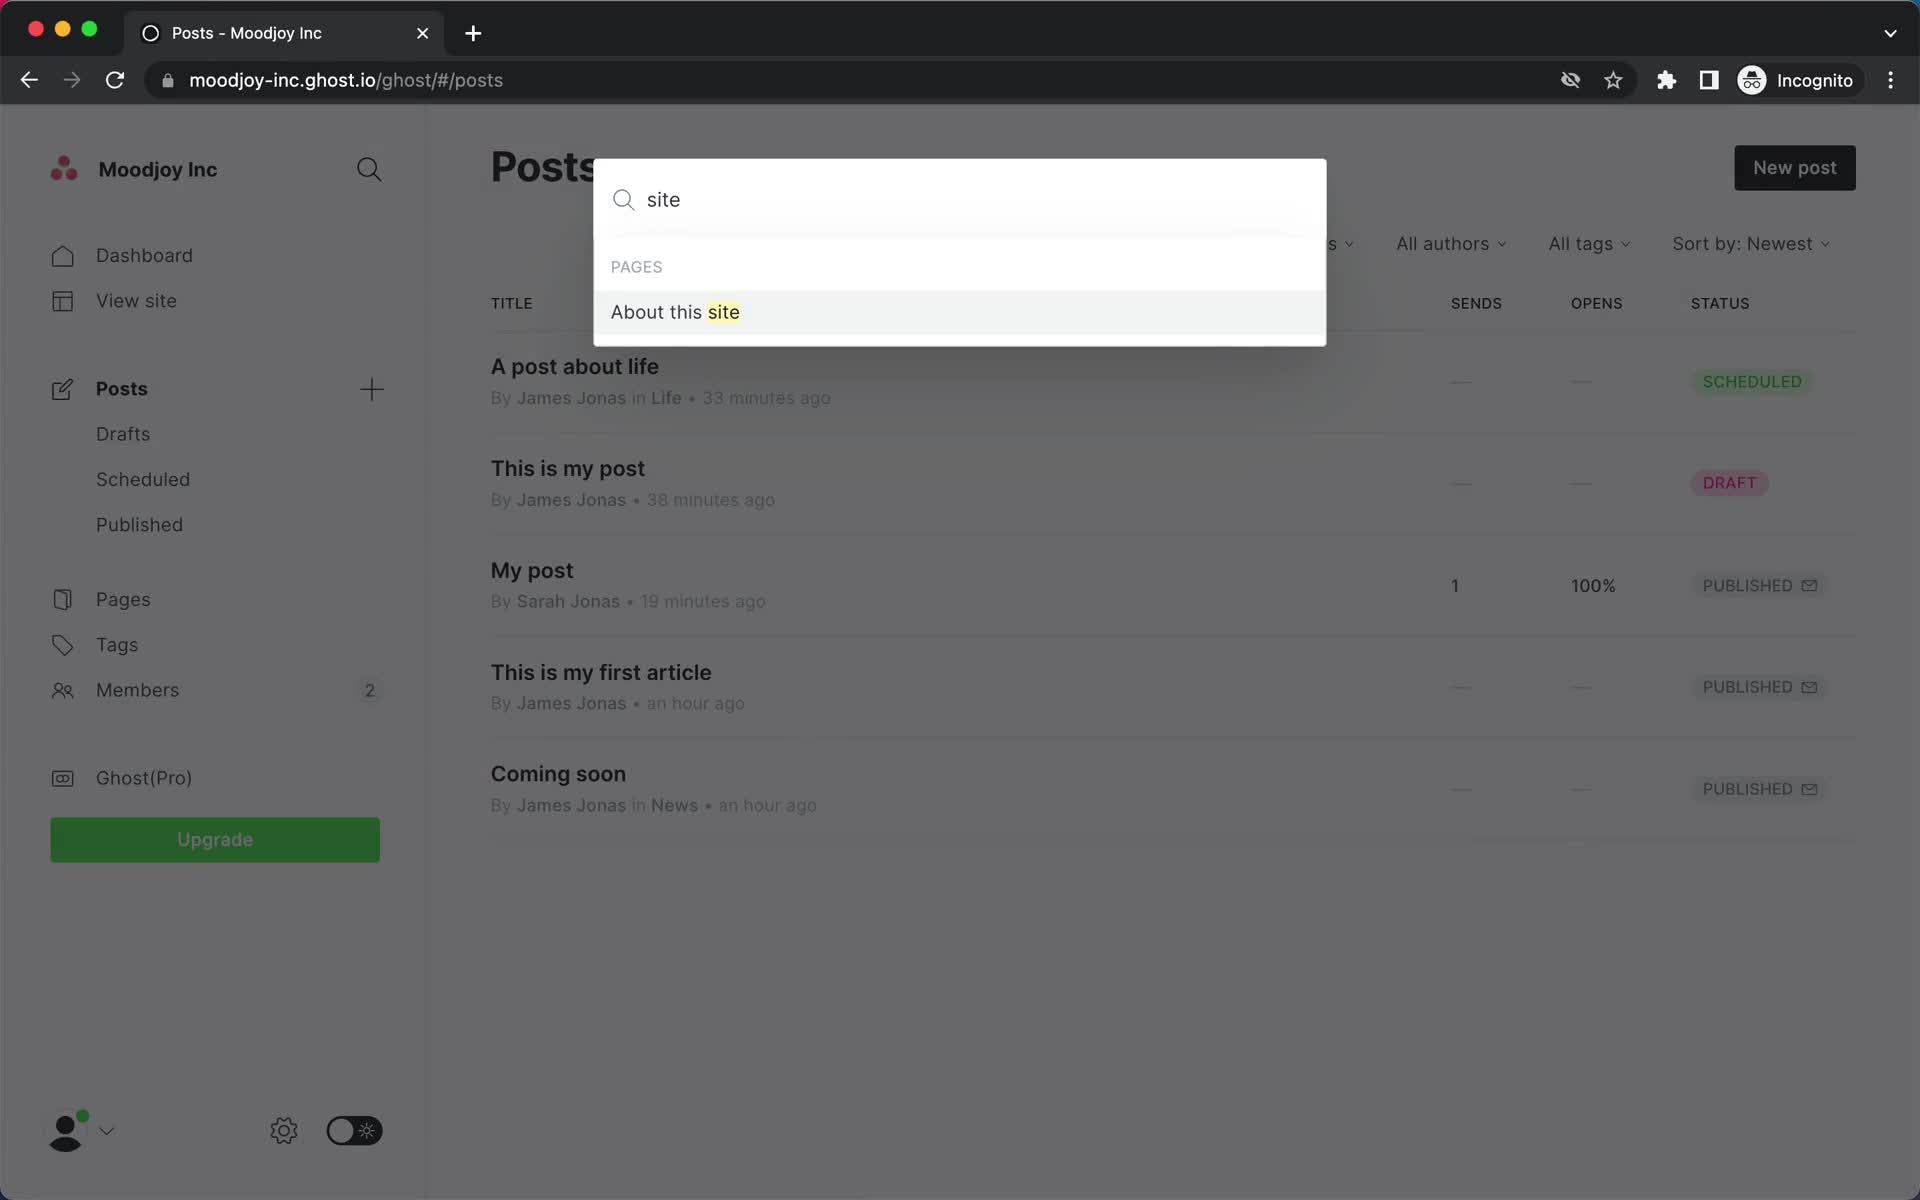Open the Drafts menu item
Screen dimensions: 1920x1200
coord(123,433)
